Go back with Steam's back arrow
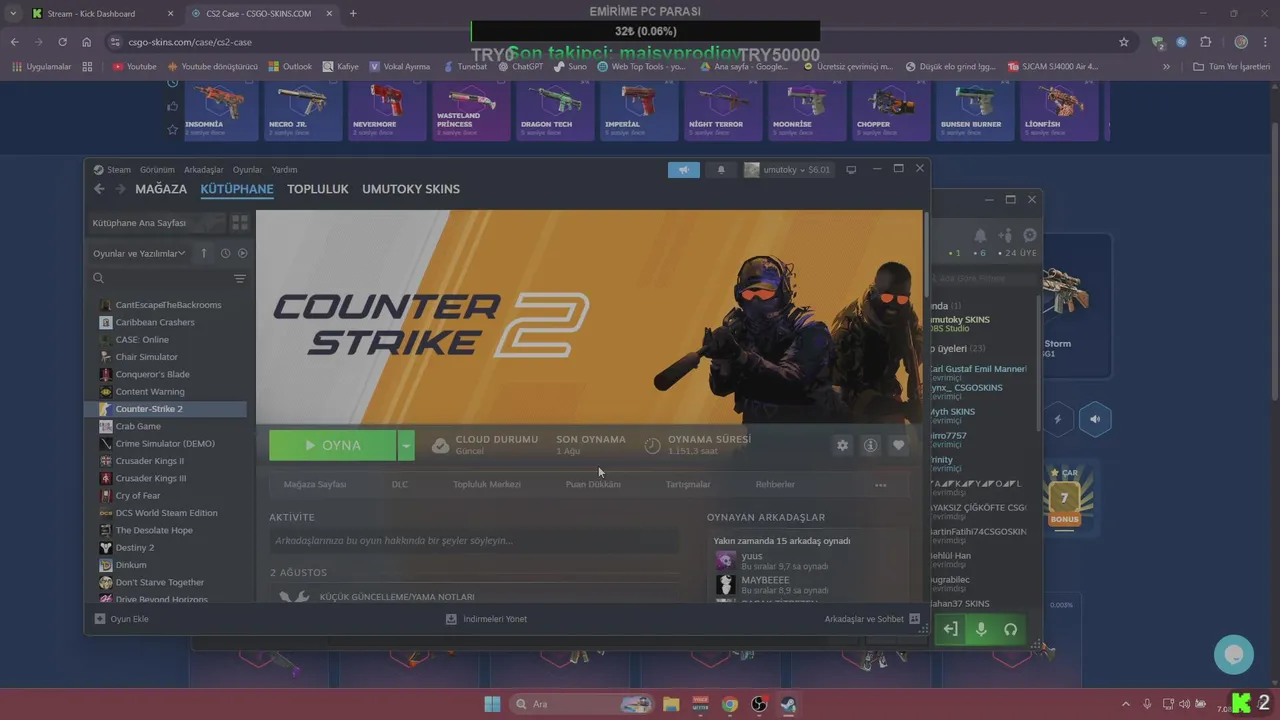The height and width of the screenshot is (720, 1280). [x=99, y=189]
